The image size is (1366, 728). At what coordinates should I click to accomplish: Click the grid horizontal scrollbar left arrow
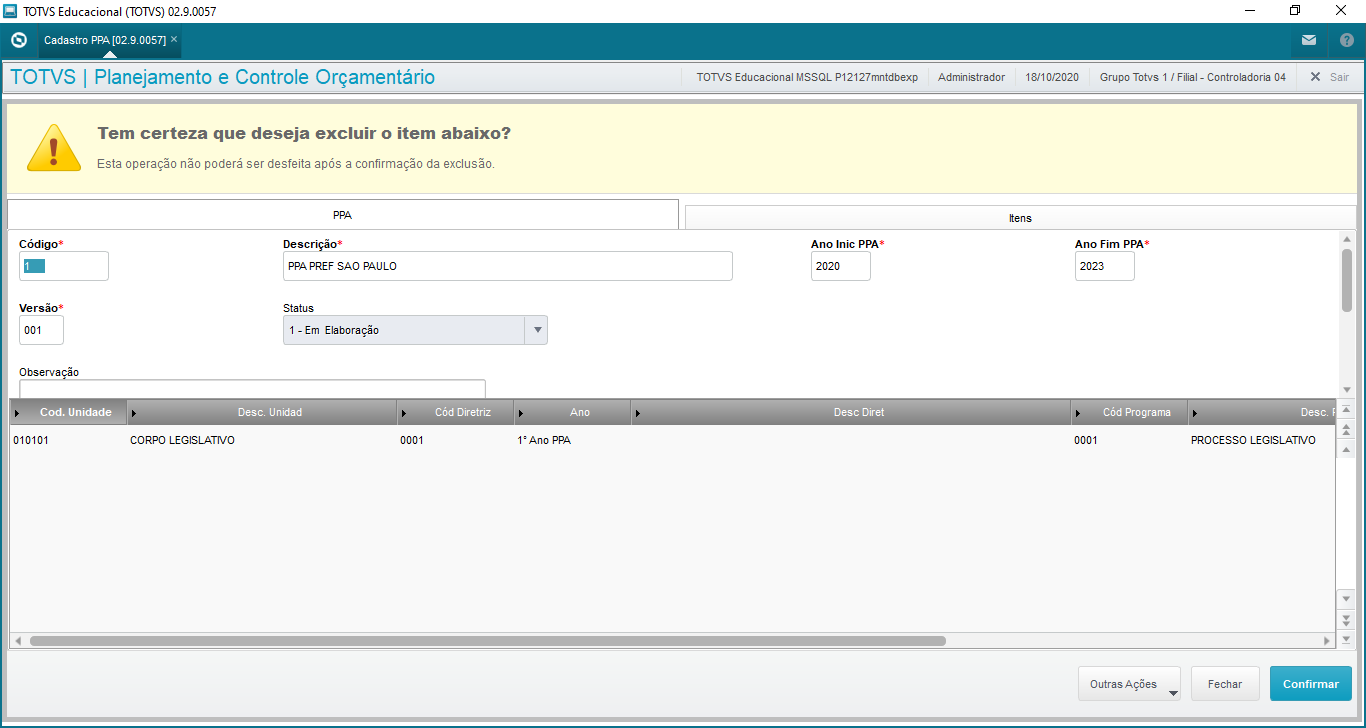tap(17, 641)
